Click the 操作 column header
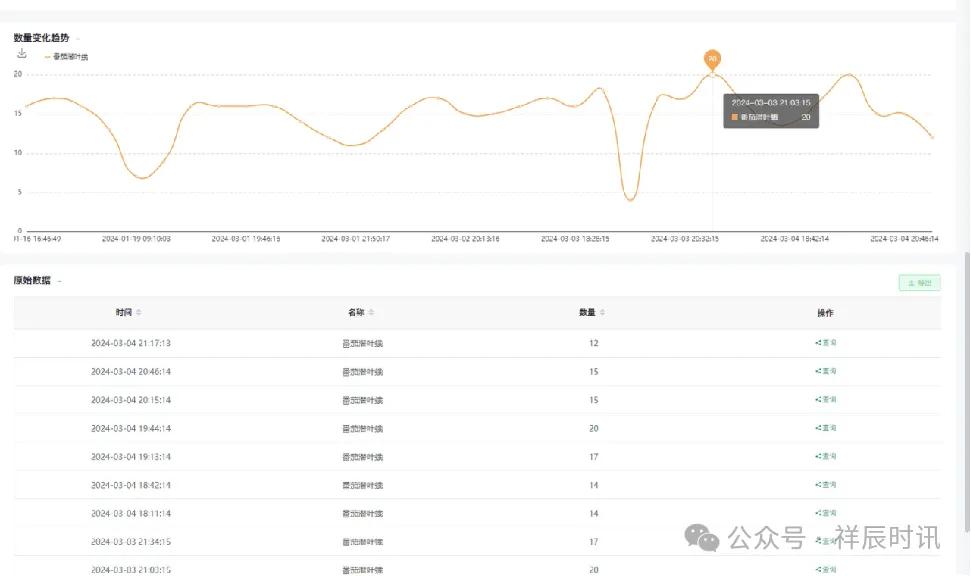The height and width of the screenshot is (576, 971). click(825, 313)
